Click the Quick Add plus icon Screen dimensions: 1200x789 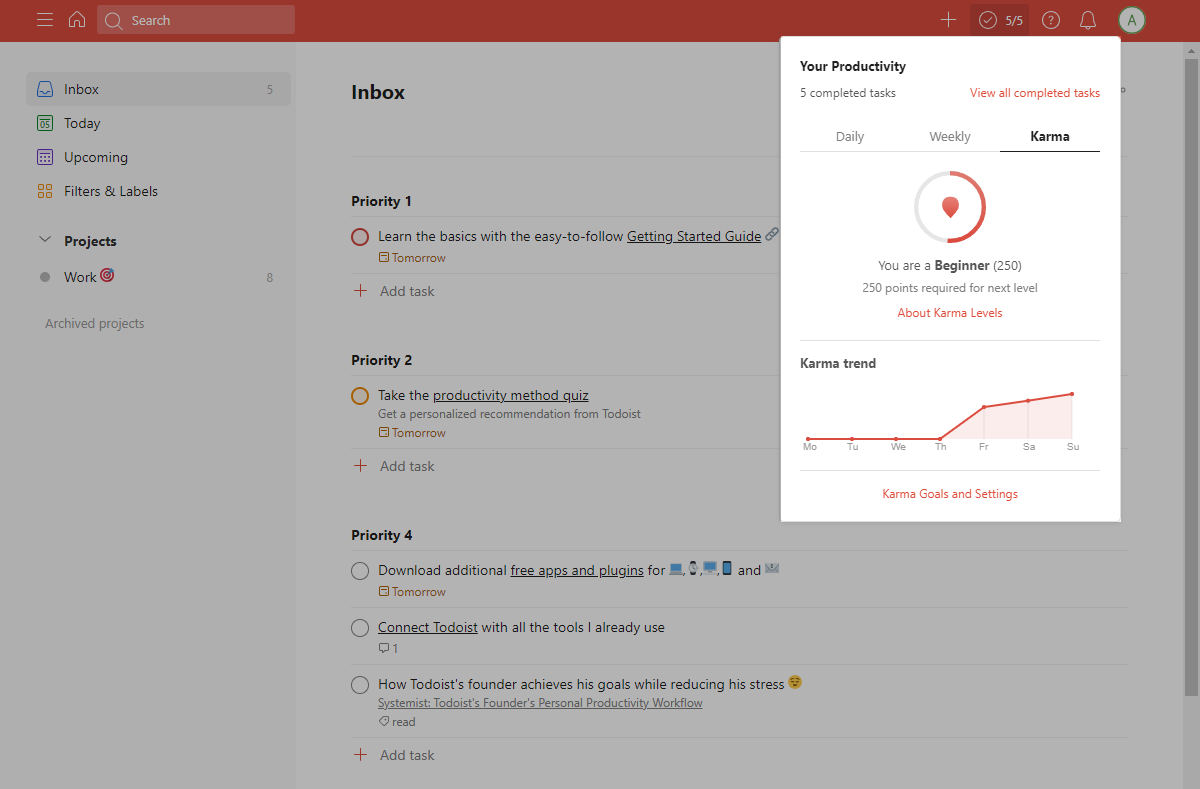tap(948, 20)
